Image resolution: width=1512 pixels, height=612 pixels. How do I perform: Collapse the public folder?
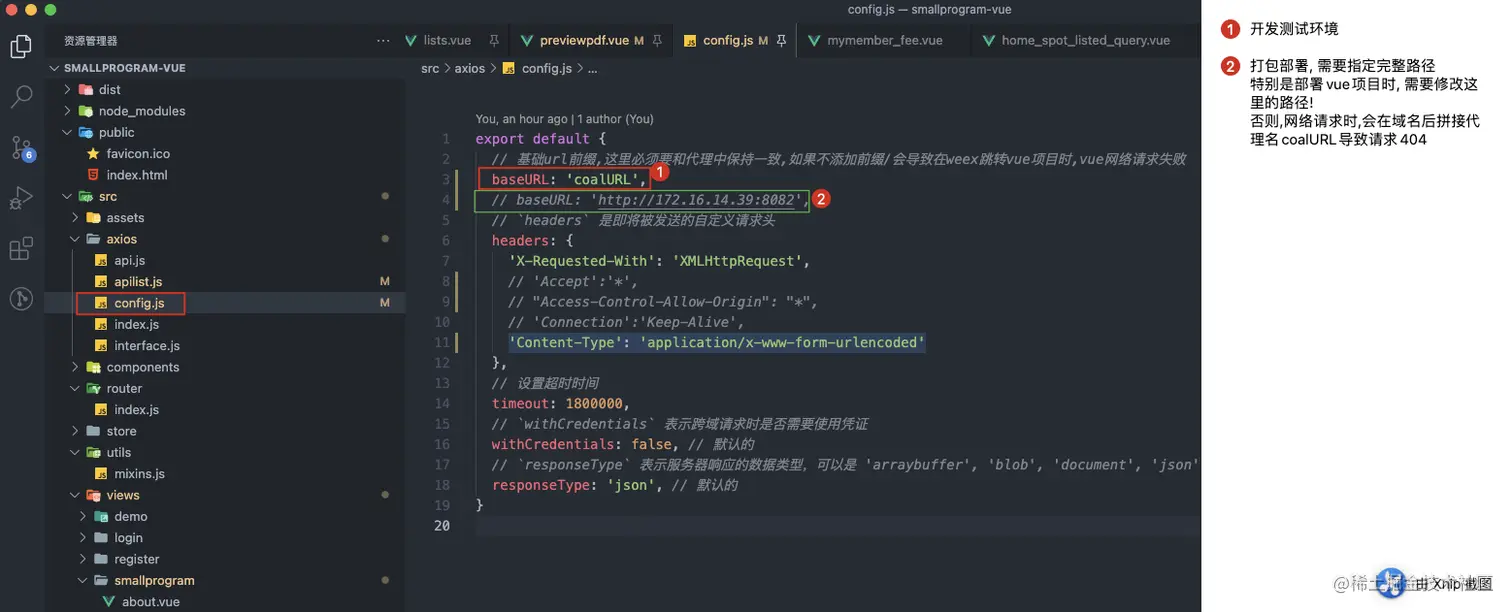68,132
